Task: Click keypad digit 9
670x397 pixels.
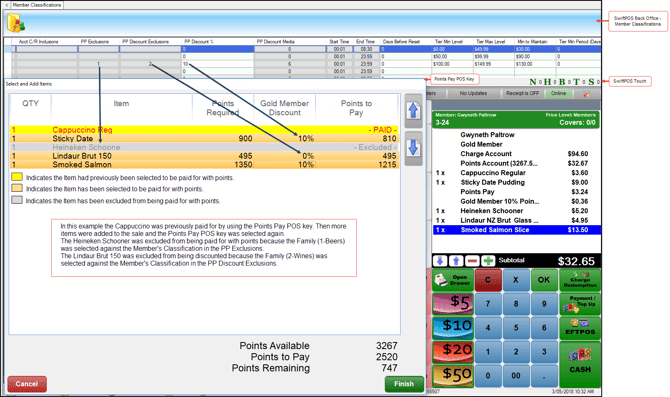Action: 544,304
